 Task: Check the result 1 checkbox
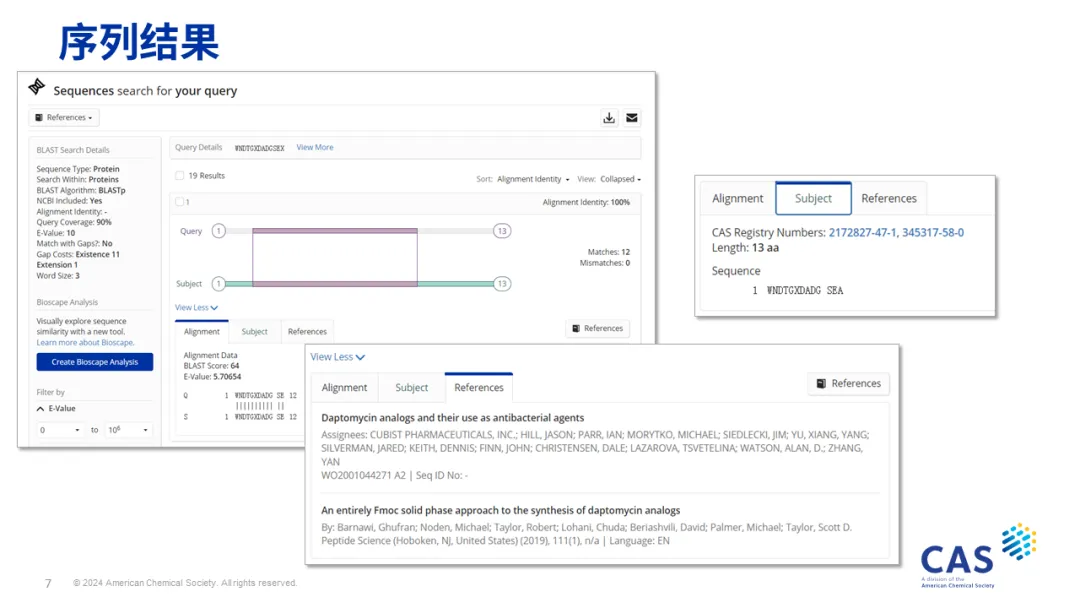(179, 202)
